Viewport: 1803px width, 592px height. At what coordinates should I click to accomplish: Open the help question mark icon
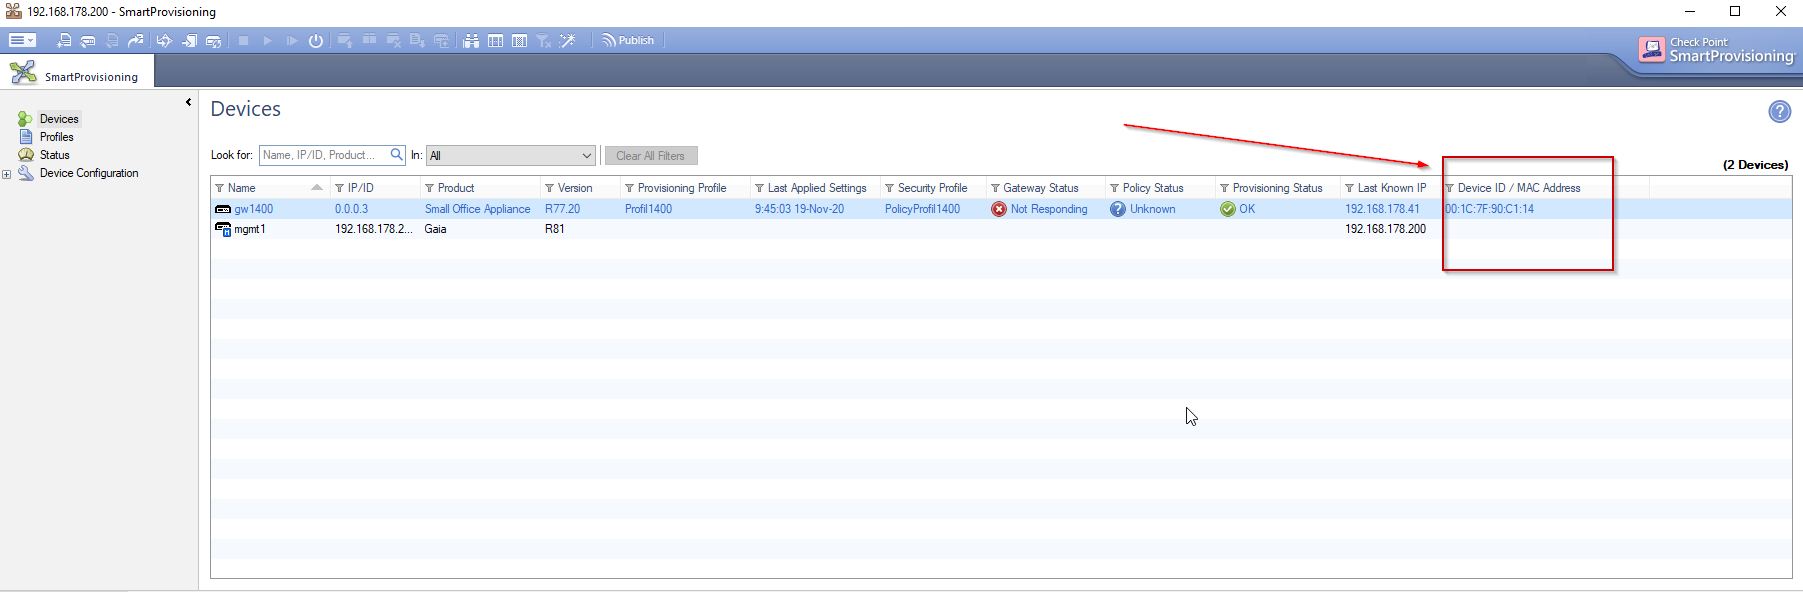[1779, 112]
